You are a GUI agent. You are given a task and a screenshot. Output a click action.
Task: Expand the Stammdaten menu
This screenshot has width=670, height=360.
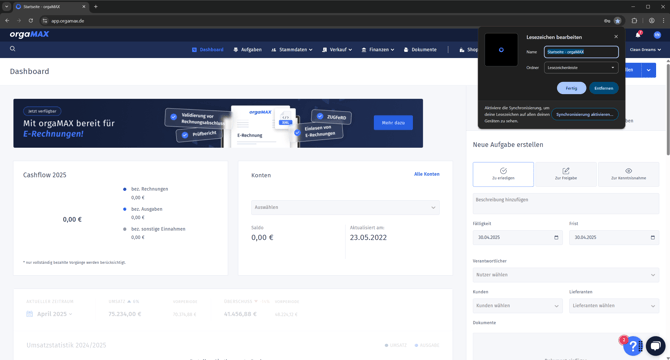292,50
